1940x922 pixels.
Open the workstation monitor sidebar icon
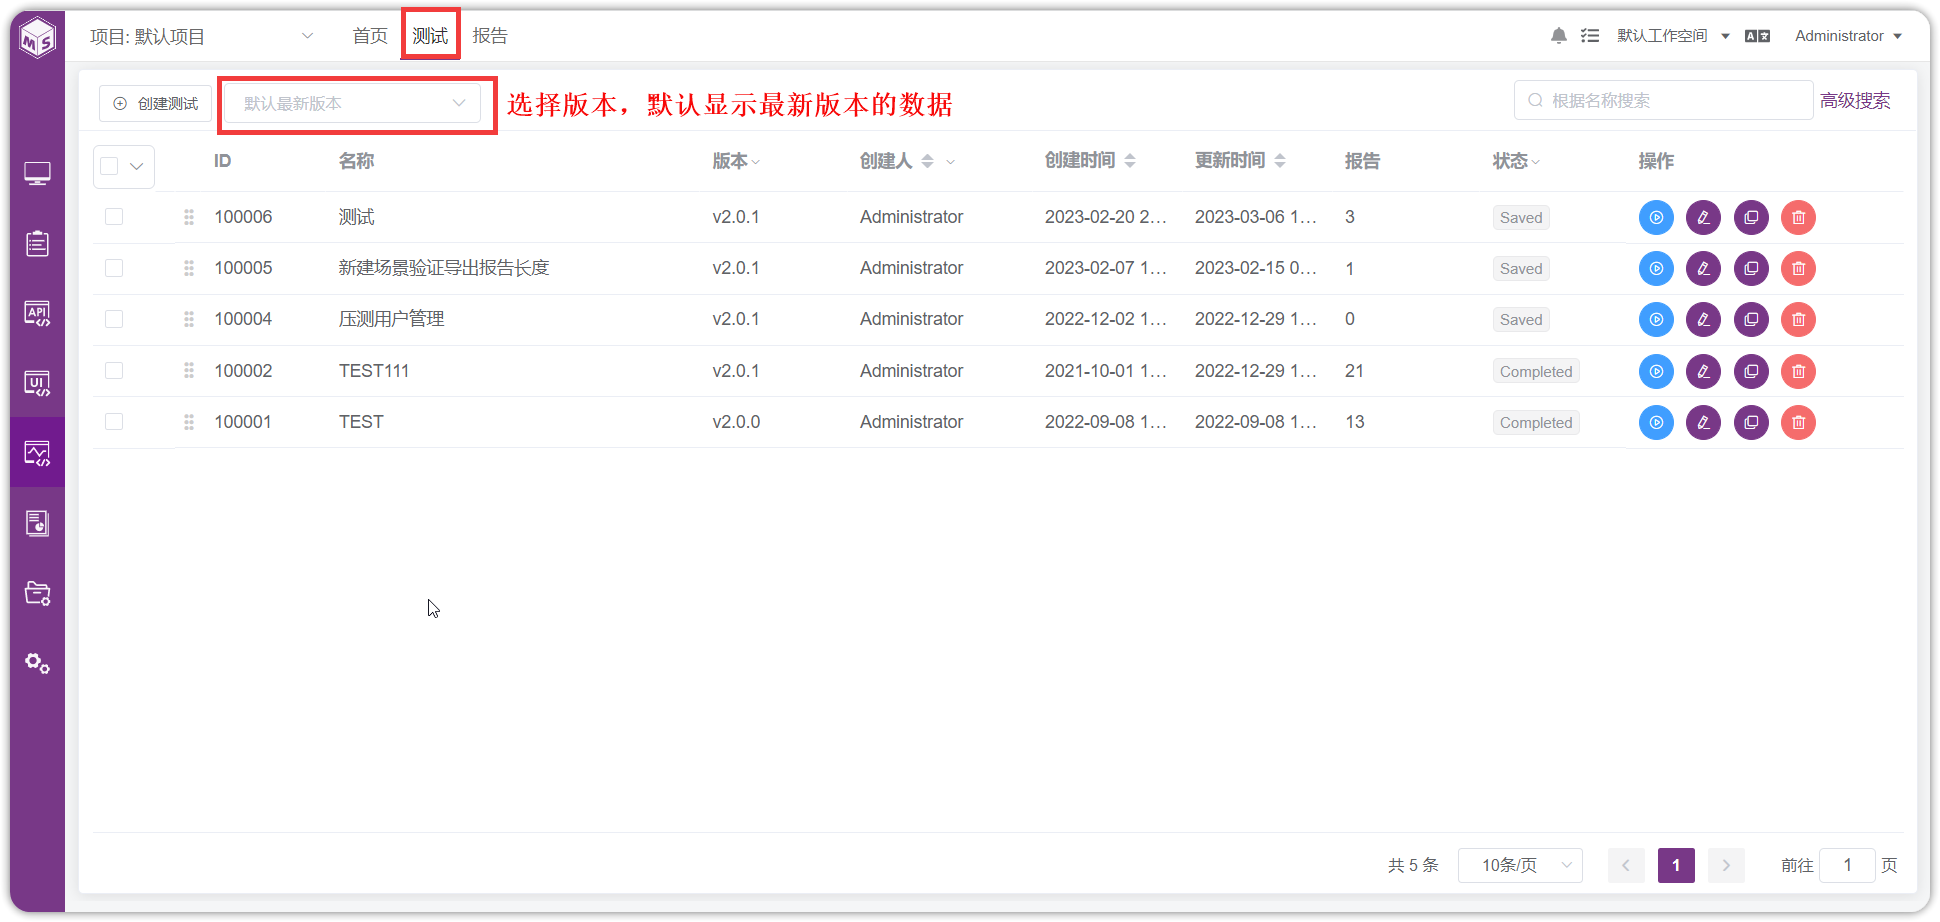coord(37,174)
